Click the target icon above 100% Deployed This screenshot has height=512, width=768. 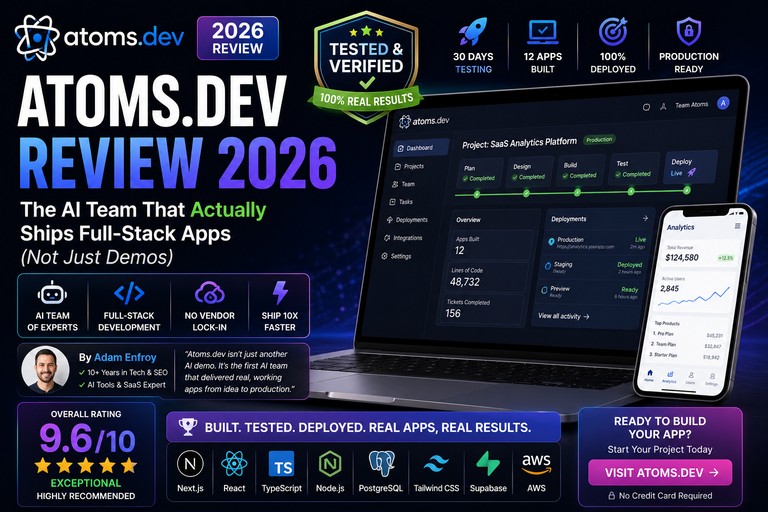point(613,32)
